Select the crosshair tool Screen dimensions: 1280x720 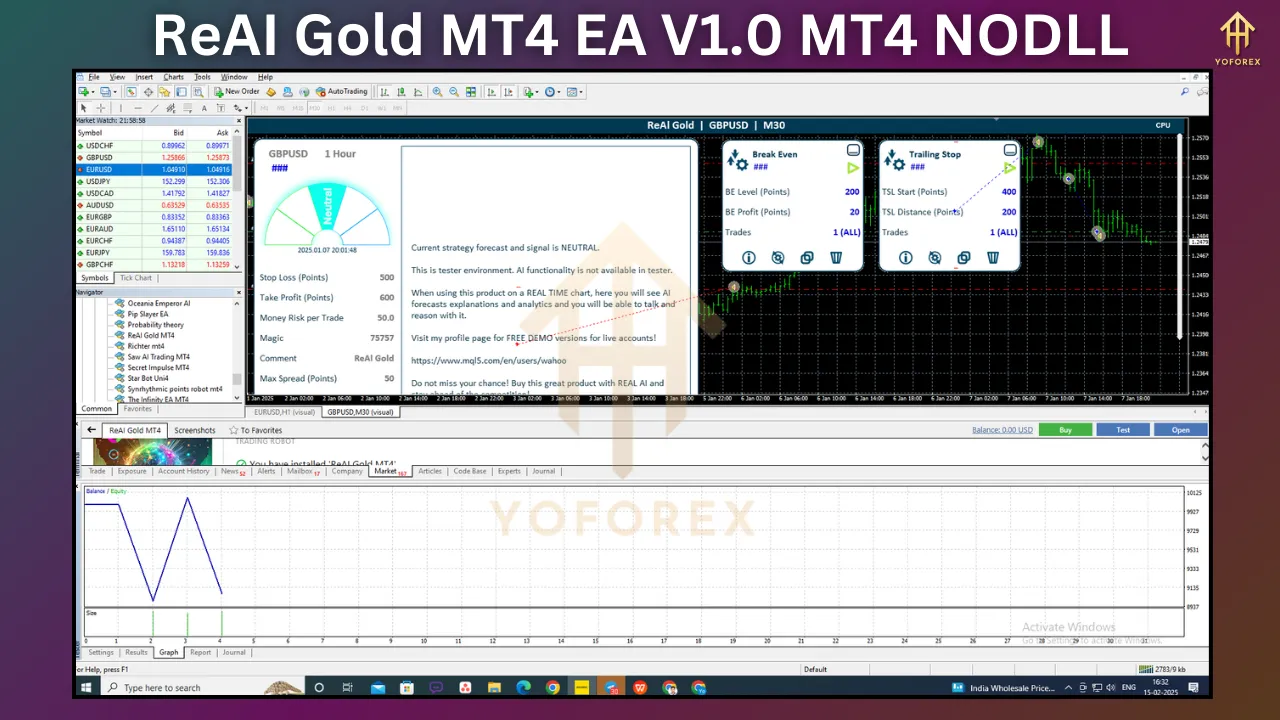point(101,108)
